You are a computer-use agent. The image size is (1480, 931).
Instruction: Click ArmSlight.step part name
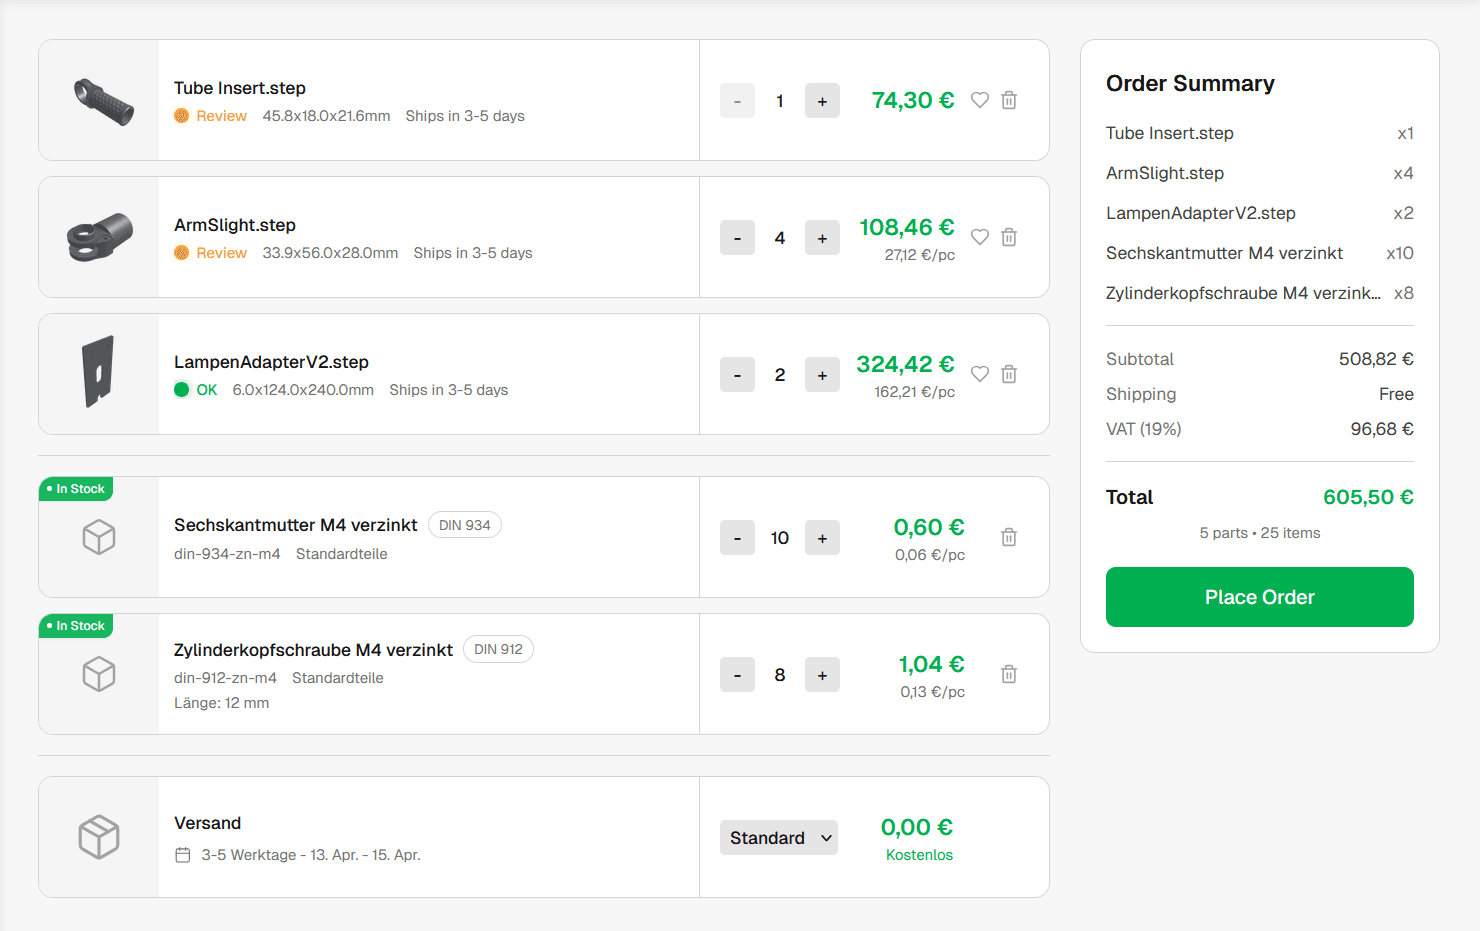click(235, 225)
